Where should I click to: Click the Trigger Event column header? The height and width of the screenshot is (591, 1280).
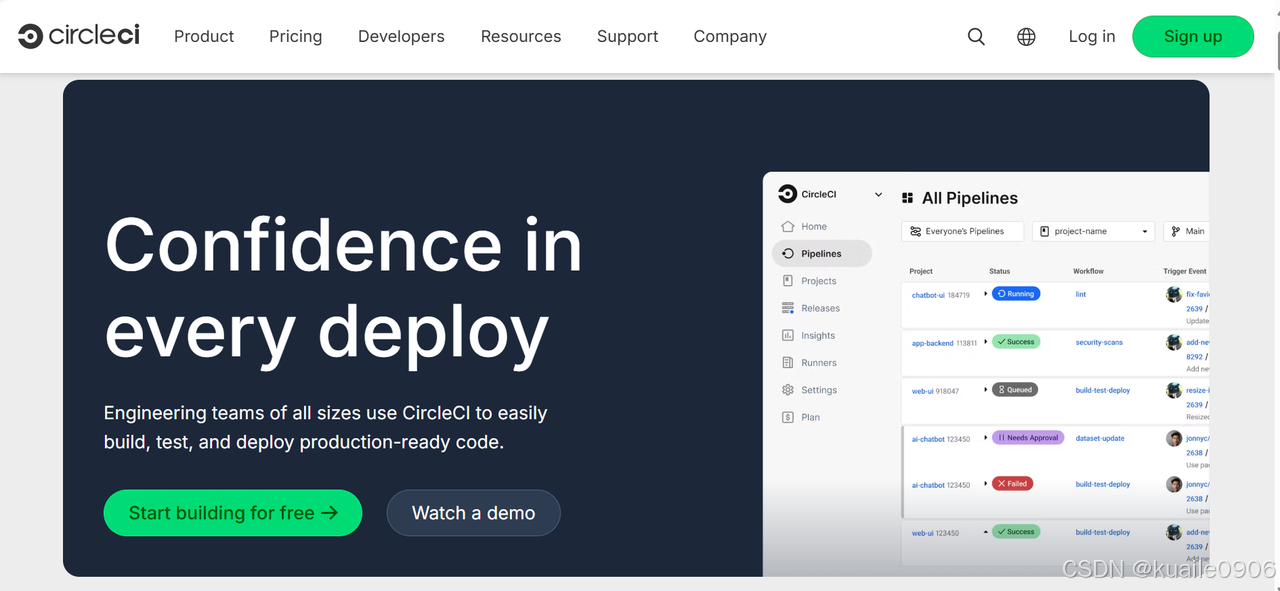(1185, 271)
